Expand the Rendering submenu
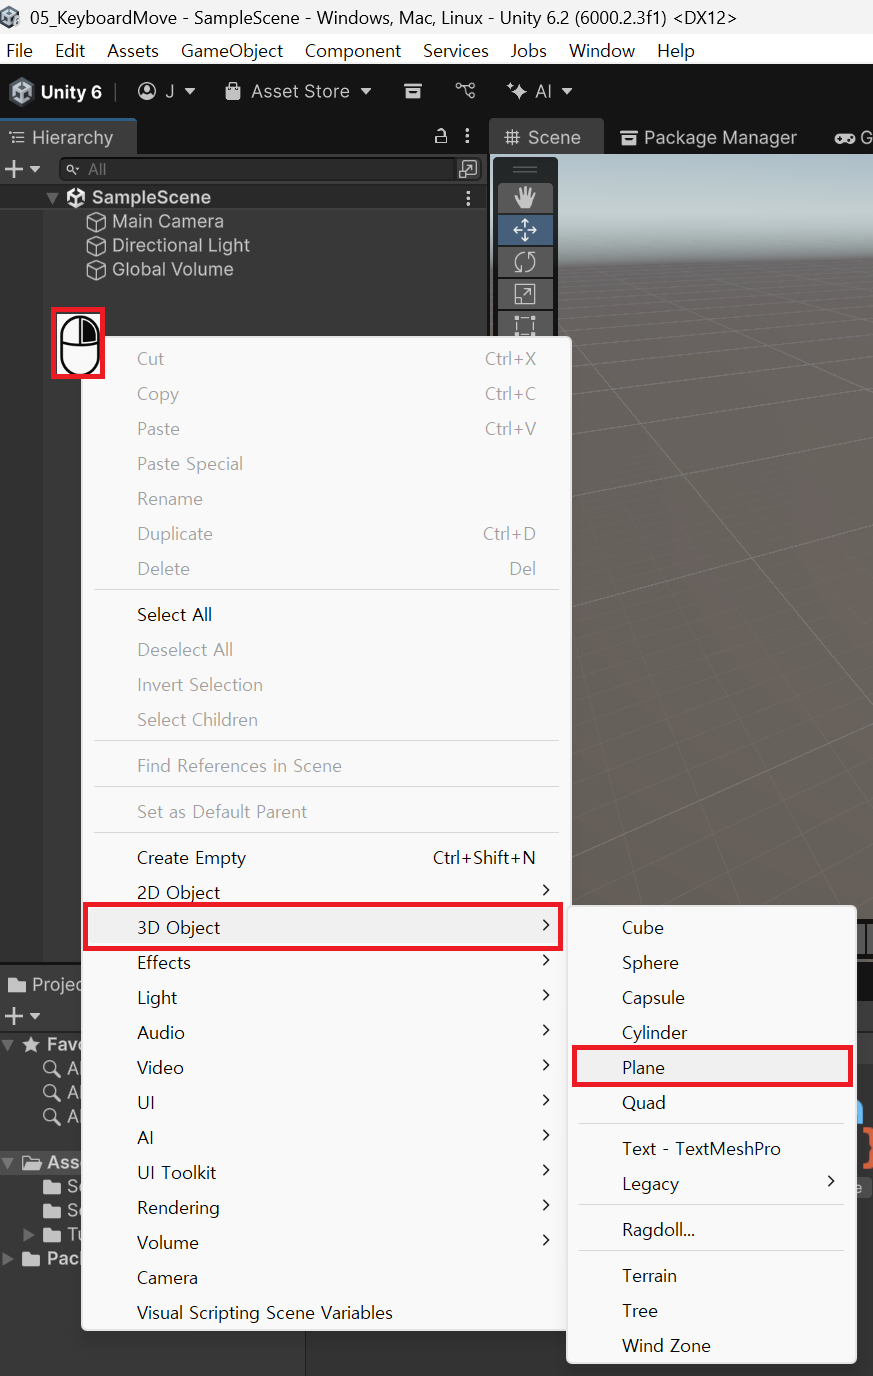The image size is (873, 1376). click(x=326, y=1207)
